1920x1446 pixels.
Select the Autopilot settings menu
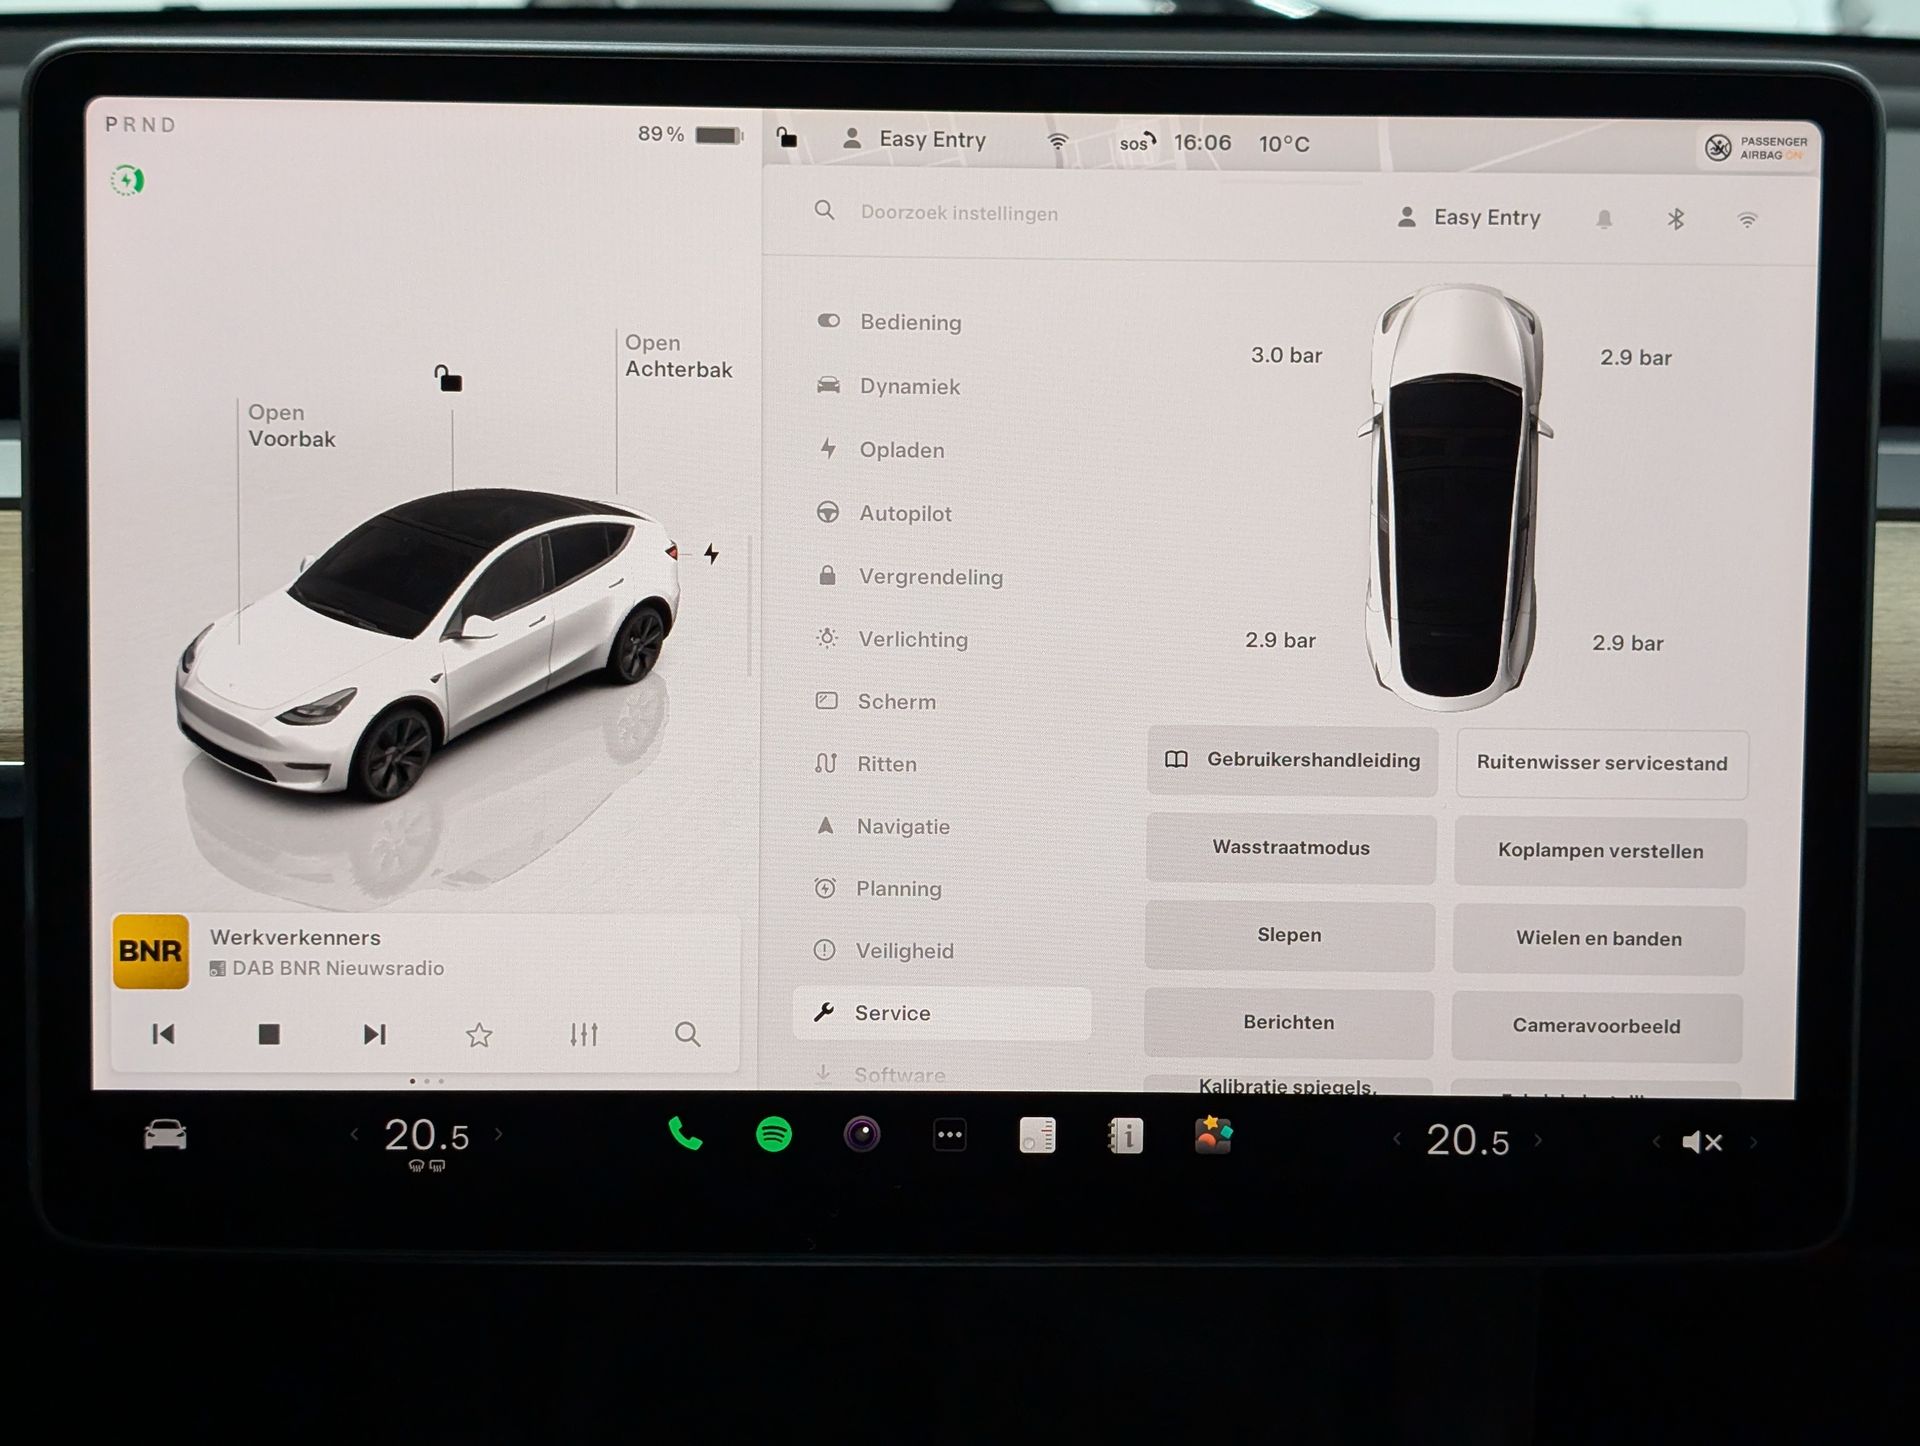coord(904,513)
